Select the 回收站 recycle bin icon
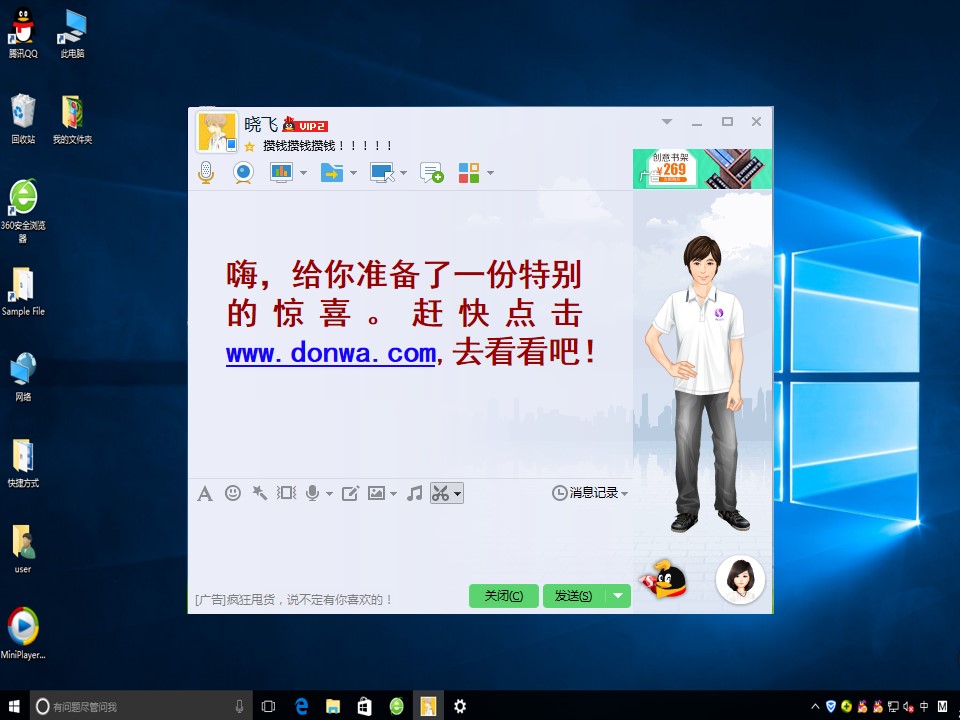The image size is (960, 720). tap(23, 119)
